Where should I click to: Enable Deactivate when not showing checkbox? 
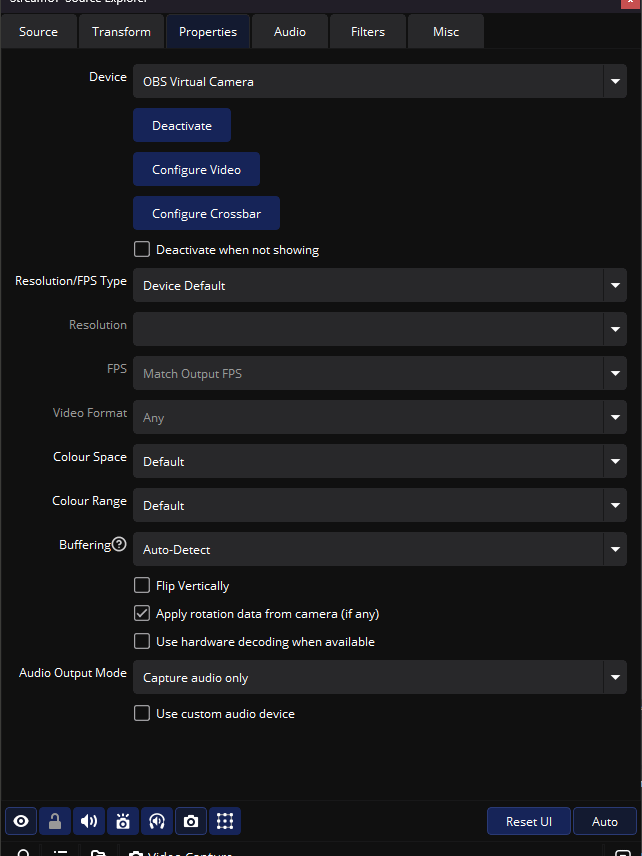point(142,249)
